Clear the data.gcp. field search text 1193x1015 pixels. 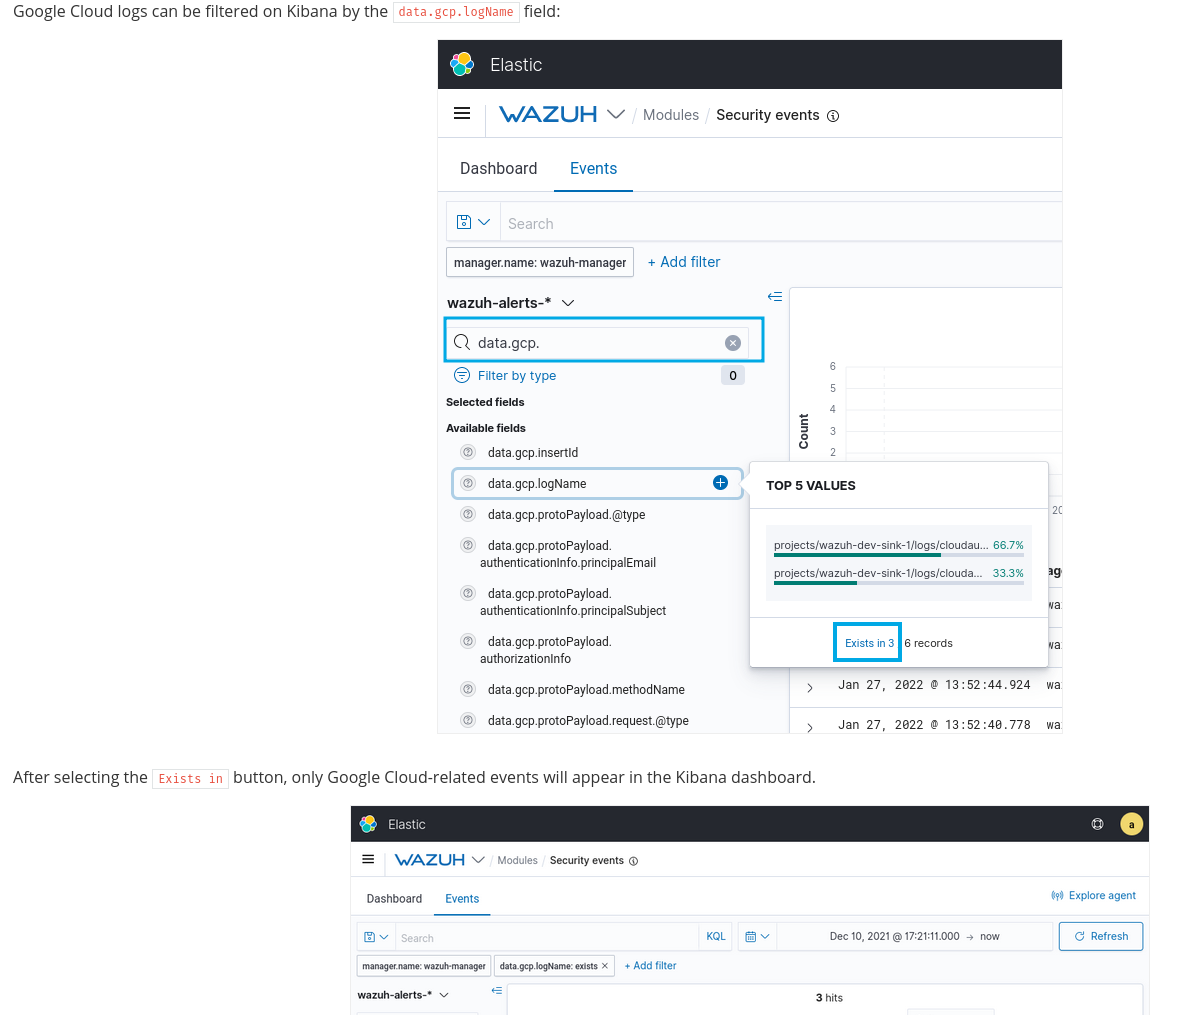click(733, 342)
